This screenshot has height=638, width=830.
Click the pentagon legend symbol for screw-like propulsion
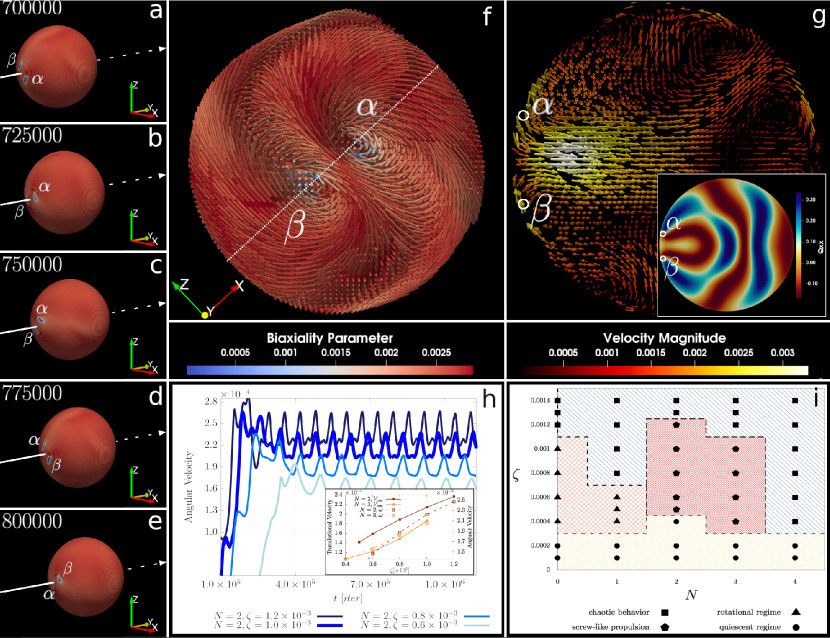665,627
